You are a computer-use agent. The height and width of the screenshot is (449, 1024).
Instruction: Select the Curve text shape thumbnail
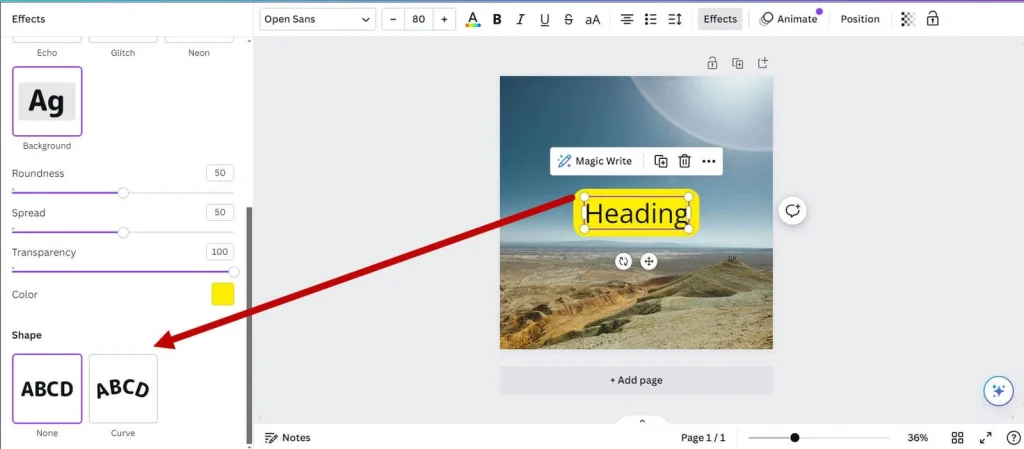pyautogui.click(x=123, y=389)
